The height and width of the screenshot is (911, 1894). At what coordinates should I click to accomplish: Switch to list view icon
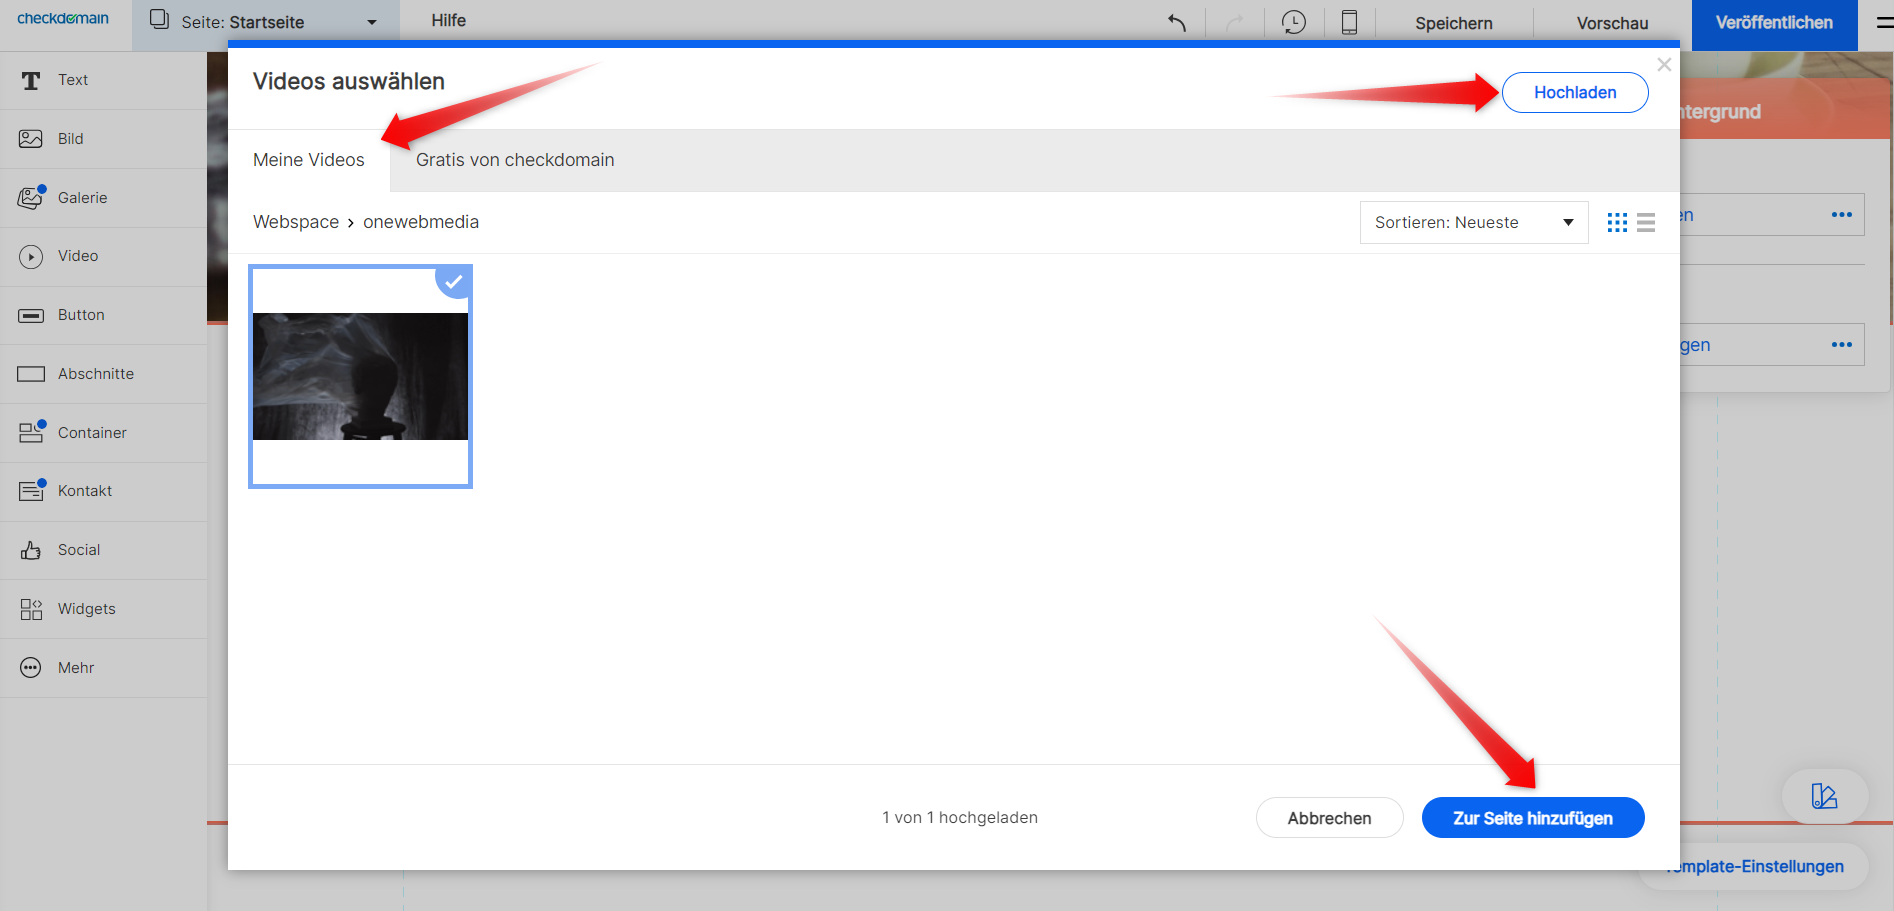click(x=1646, y=222)
